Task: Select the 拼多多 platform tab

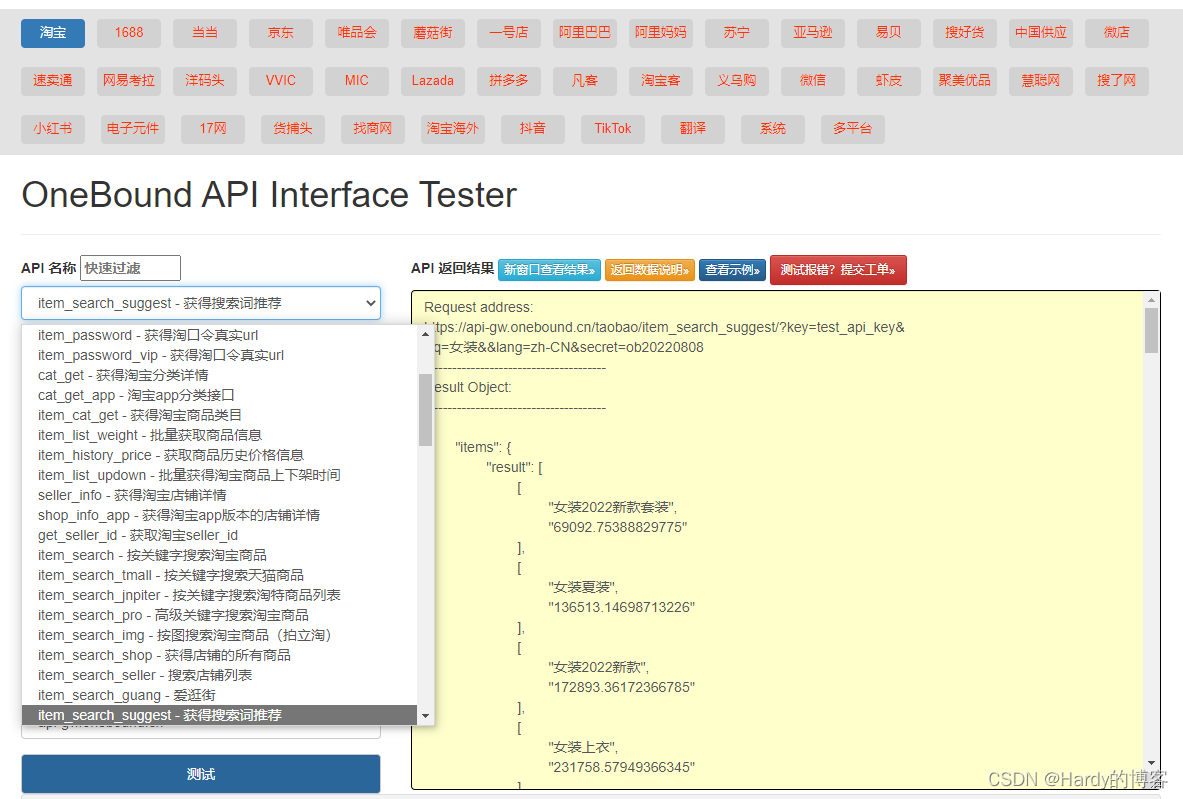Action: click(x=509, y=81)
